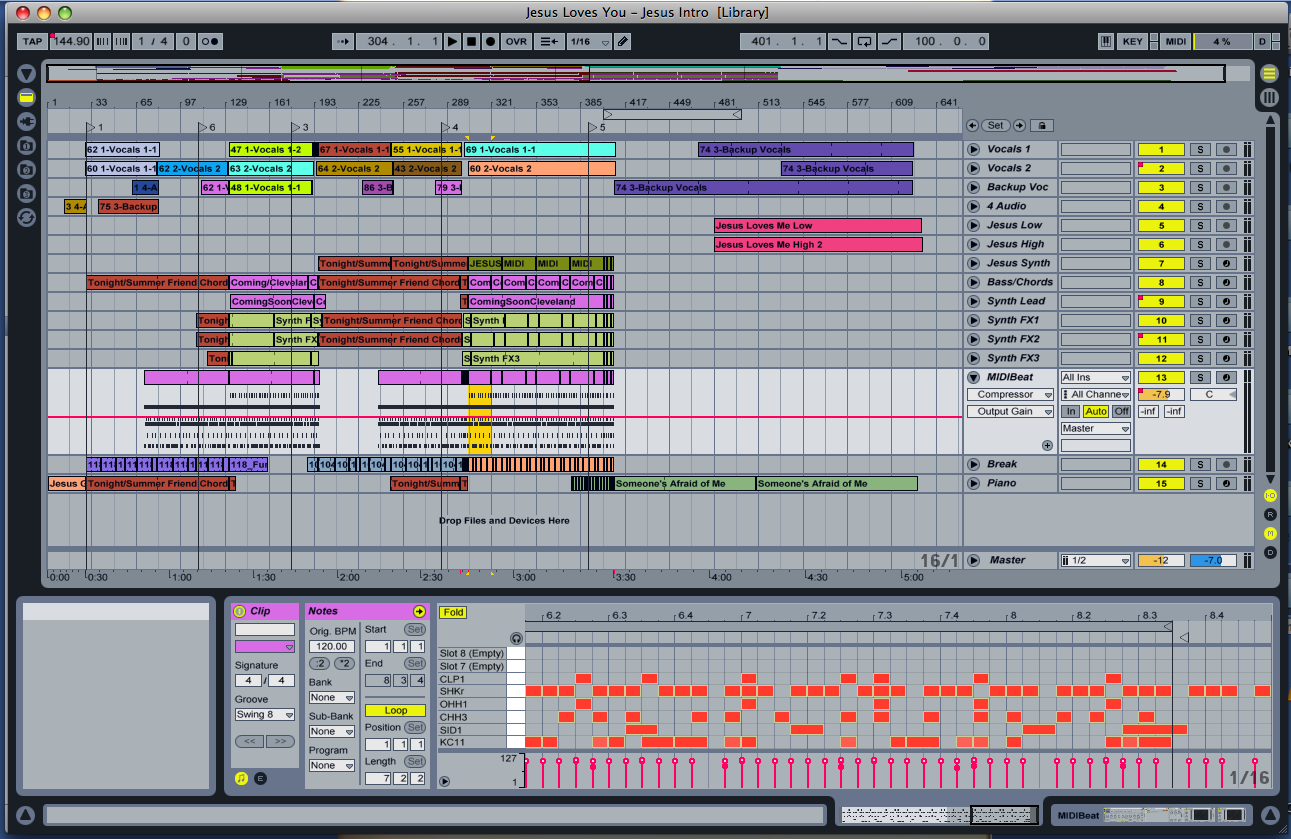Click the lock icon next to Set

[1042, 126]
